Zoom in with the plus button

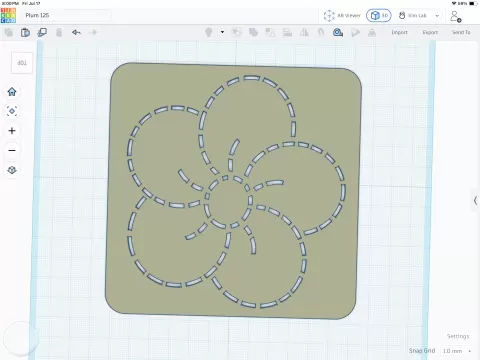[12, 131]
